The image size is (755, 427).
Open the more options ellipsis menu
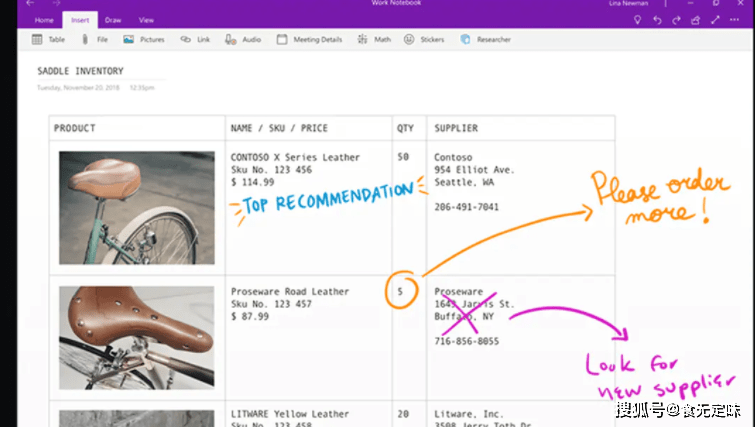(x=734, y=20)
